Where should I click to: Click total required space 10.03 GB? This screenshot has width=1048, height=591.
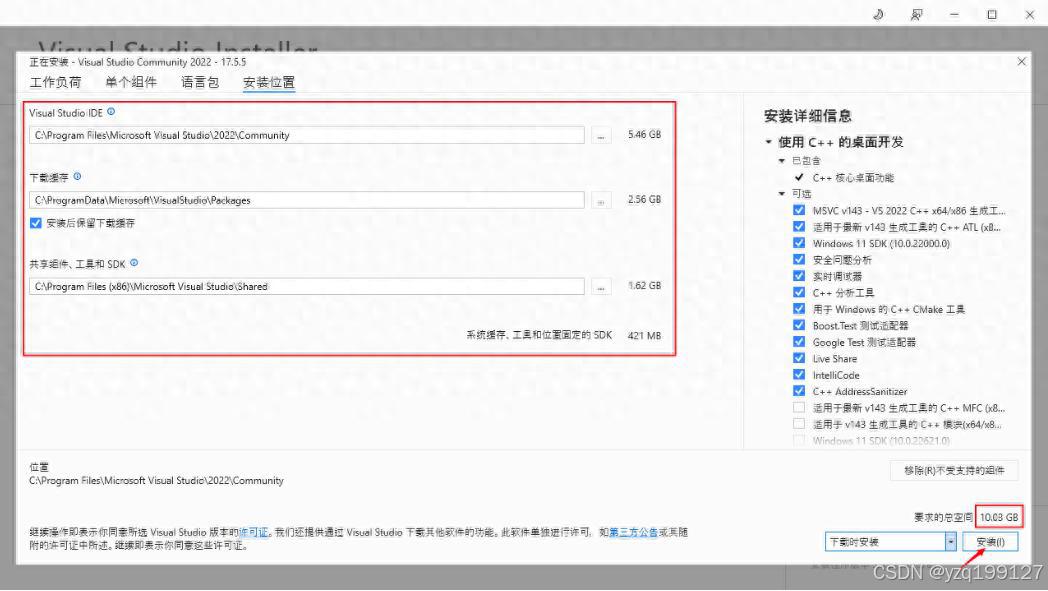(999, 517)
